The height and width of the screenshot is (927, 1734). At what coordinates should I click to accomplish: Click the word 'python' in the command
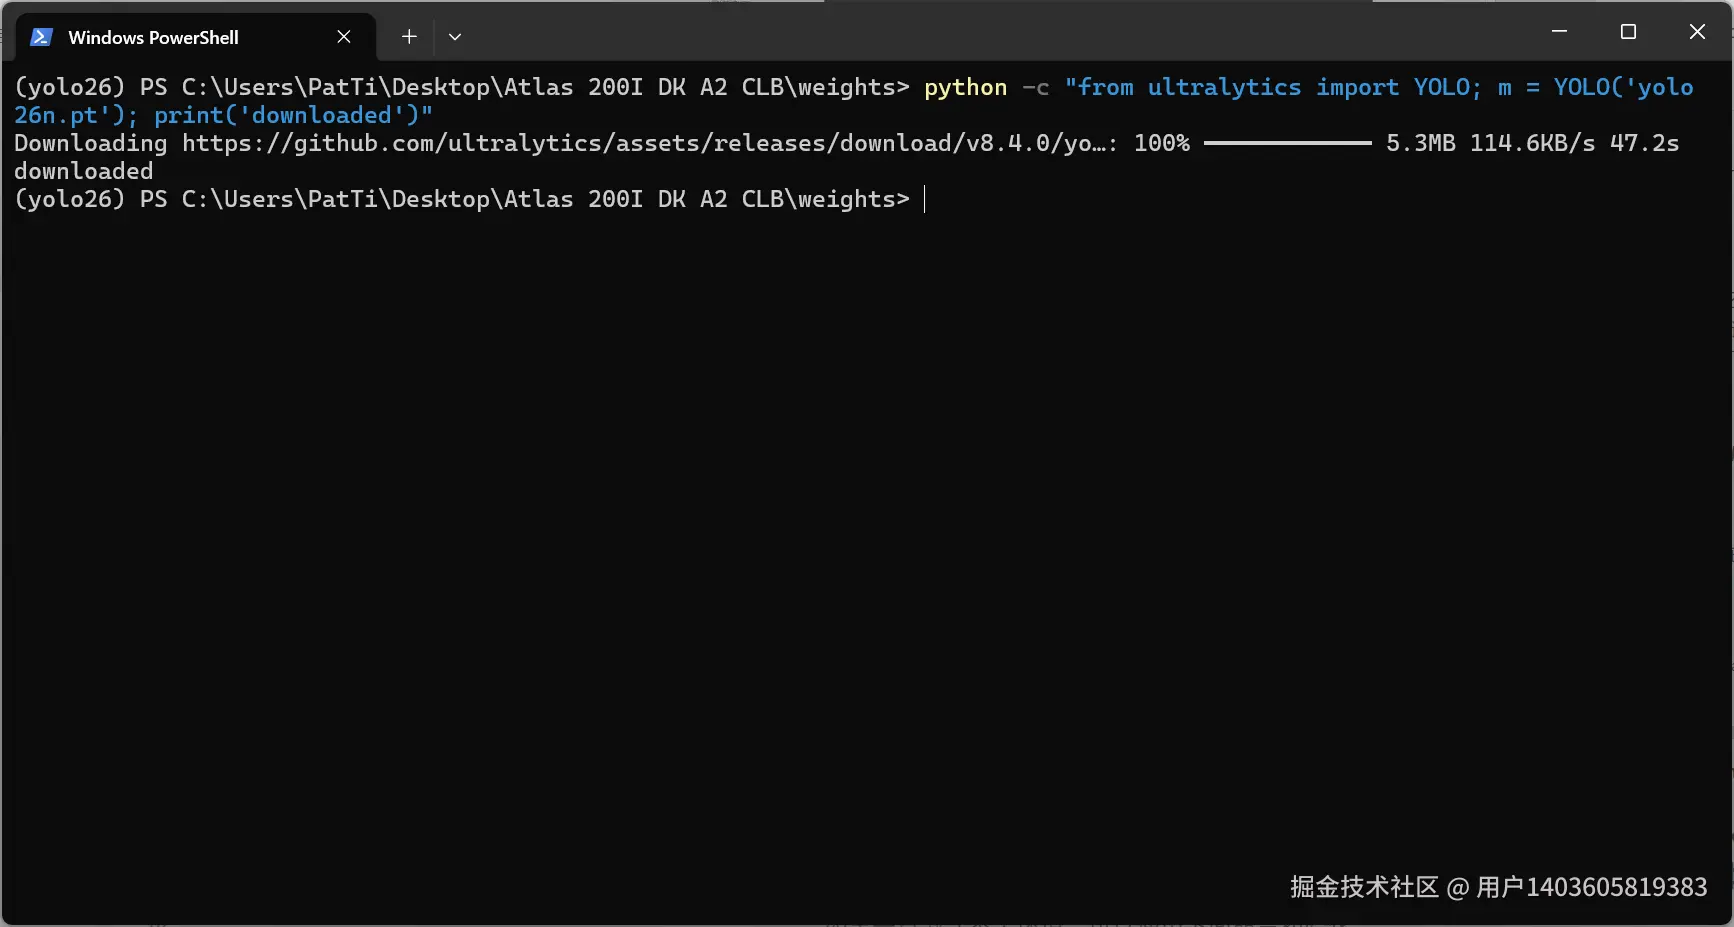(965, 87)
